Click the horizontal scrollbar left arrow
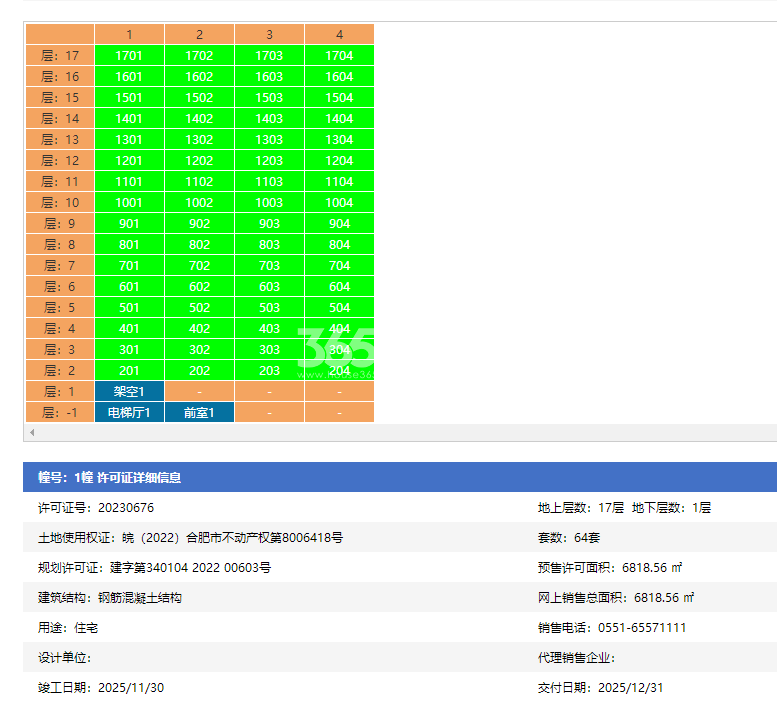This screenshot has height=706, width=777. tap(32, 433)
